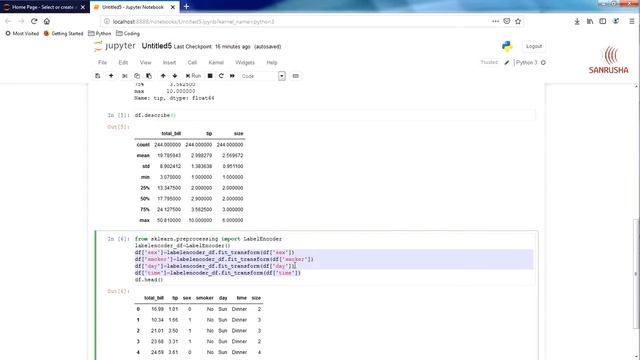Click the mean row label in describe table

(x=143, y=156)
